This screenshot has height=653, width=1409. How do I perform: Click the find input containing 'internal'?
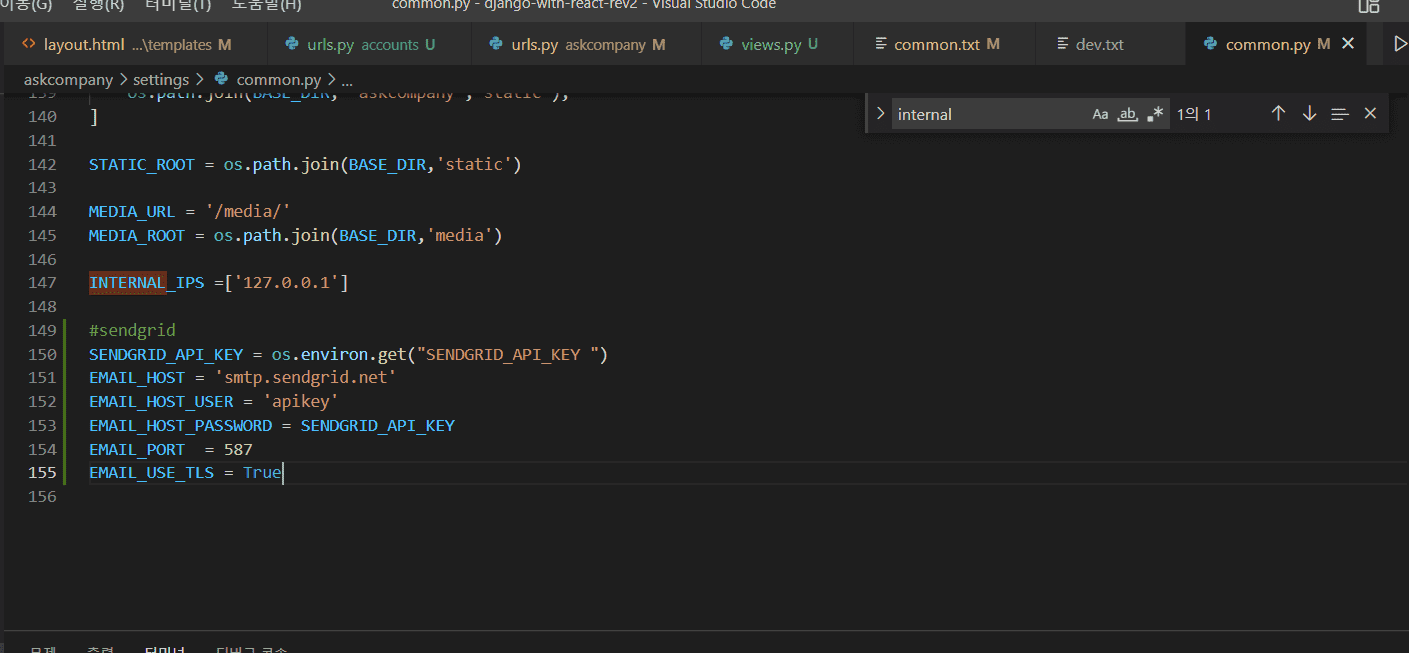pos(990,114)
